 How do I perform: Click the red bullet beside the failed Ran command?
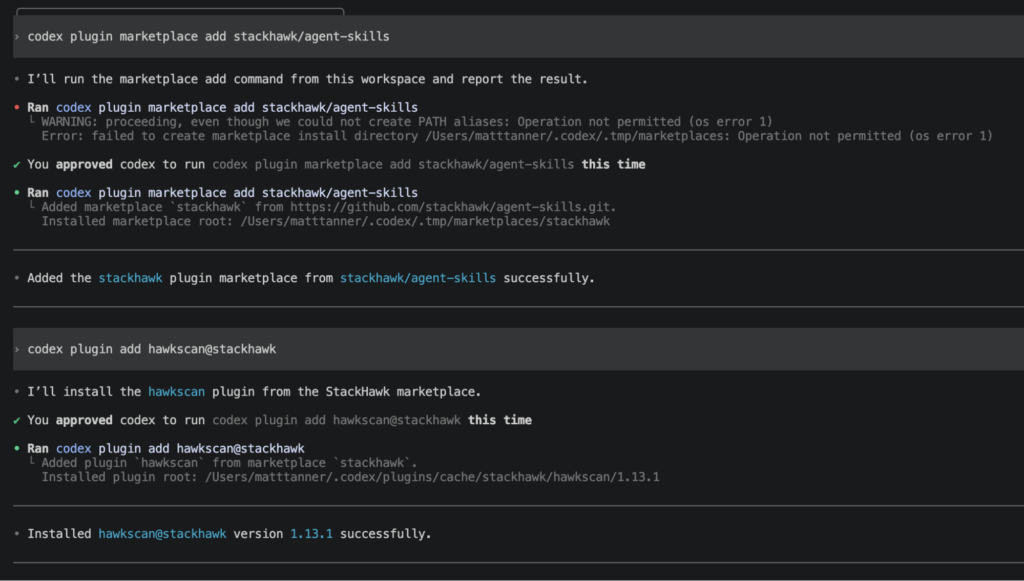pos(17,107)
